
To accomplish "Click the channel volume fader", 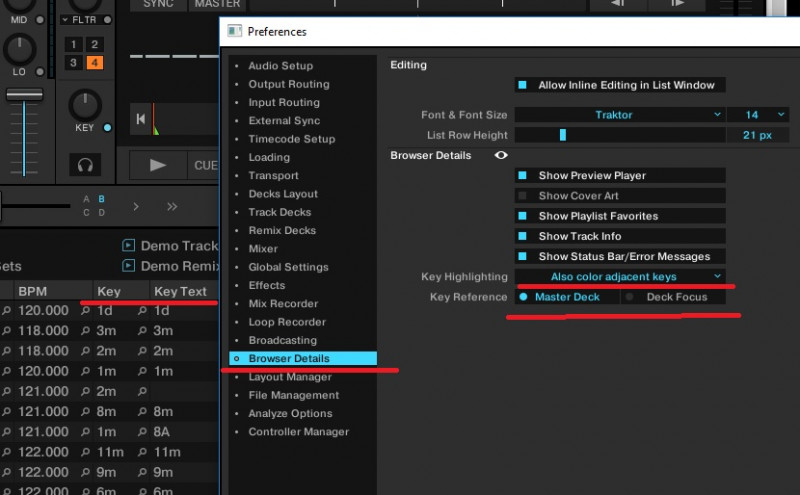I will point(24,94).
